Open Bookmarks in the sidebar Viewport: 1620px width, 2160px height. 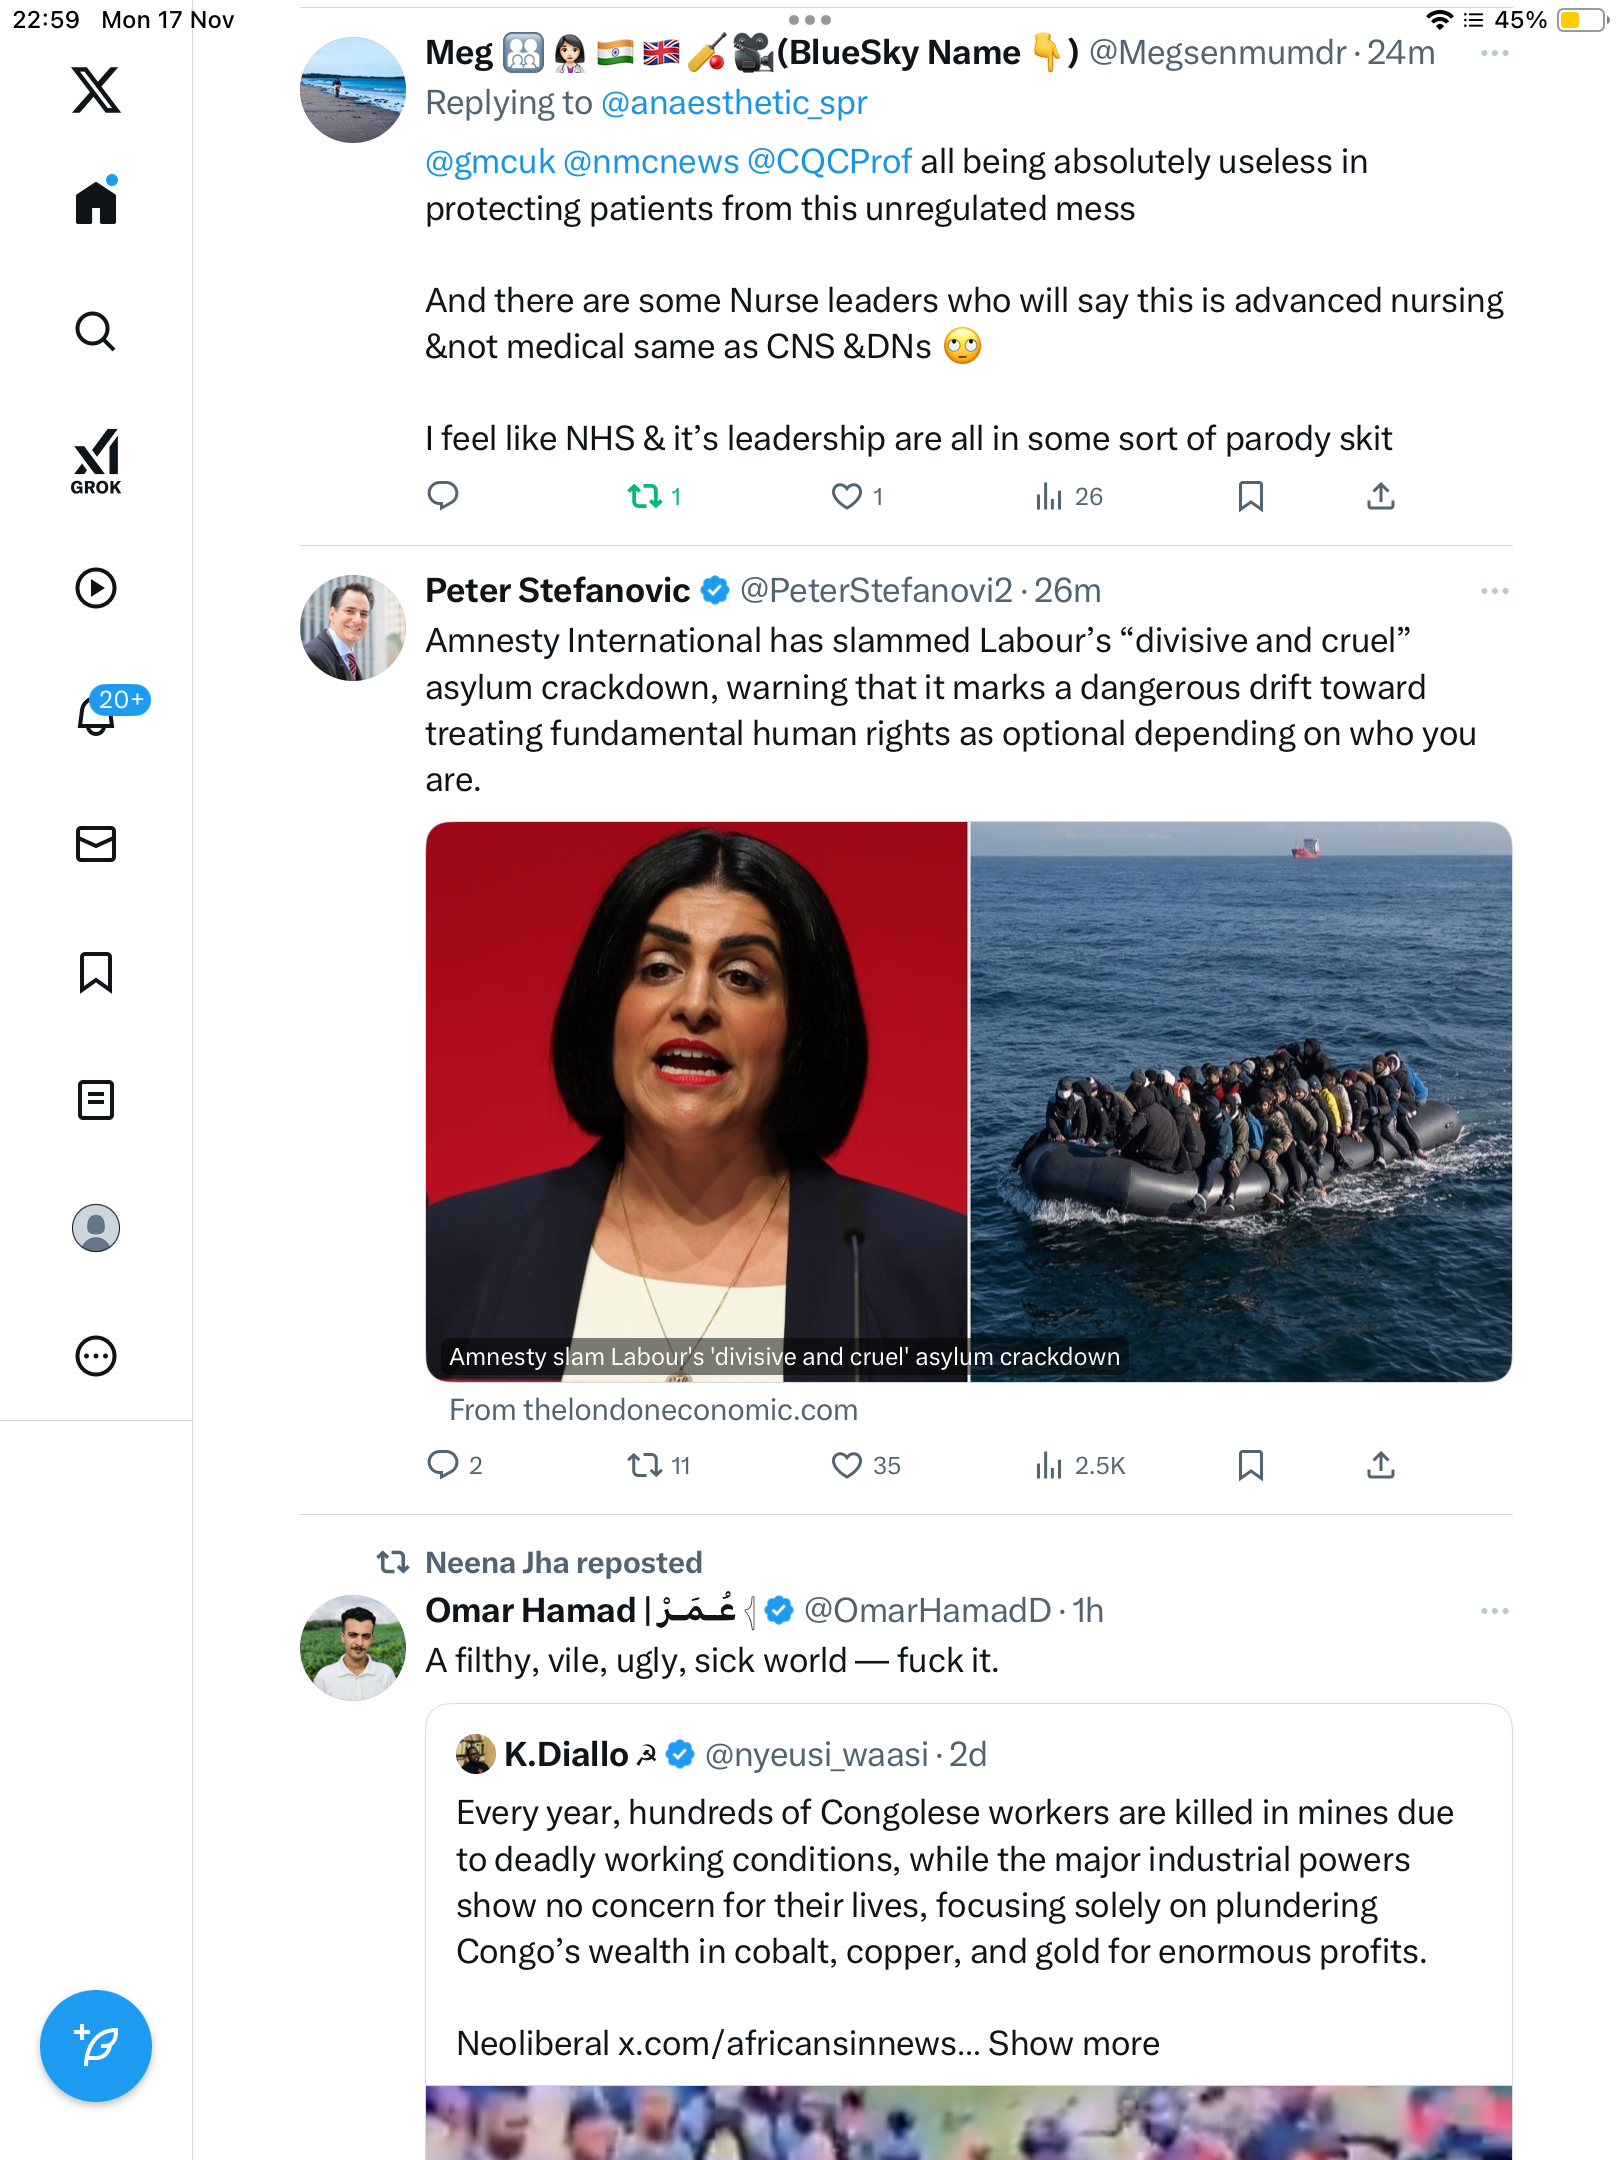tap(96, 972)
